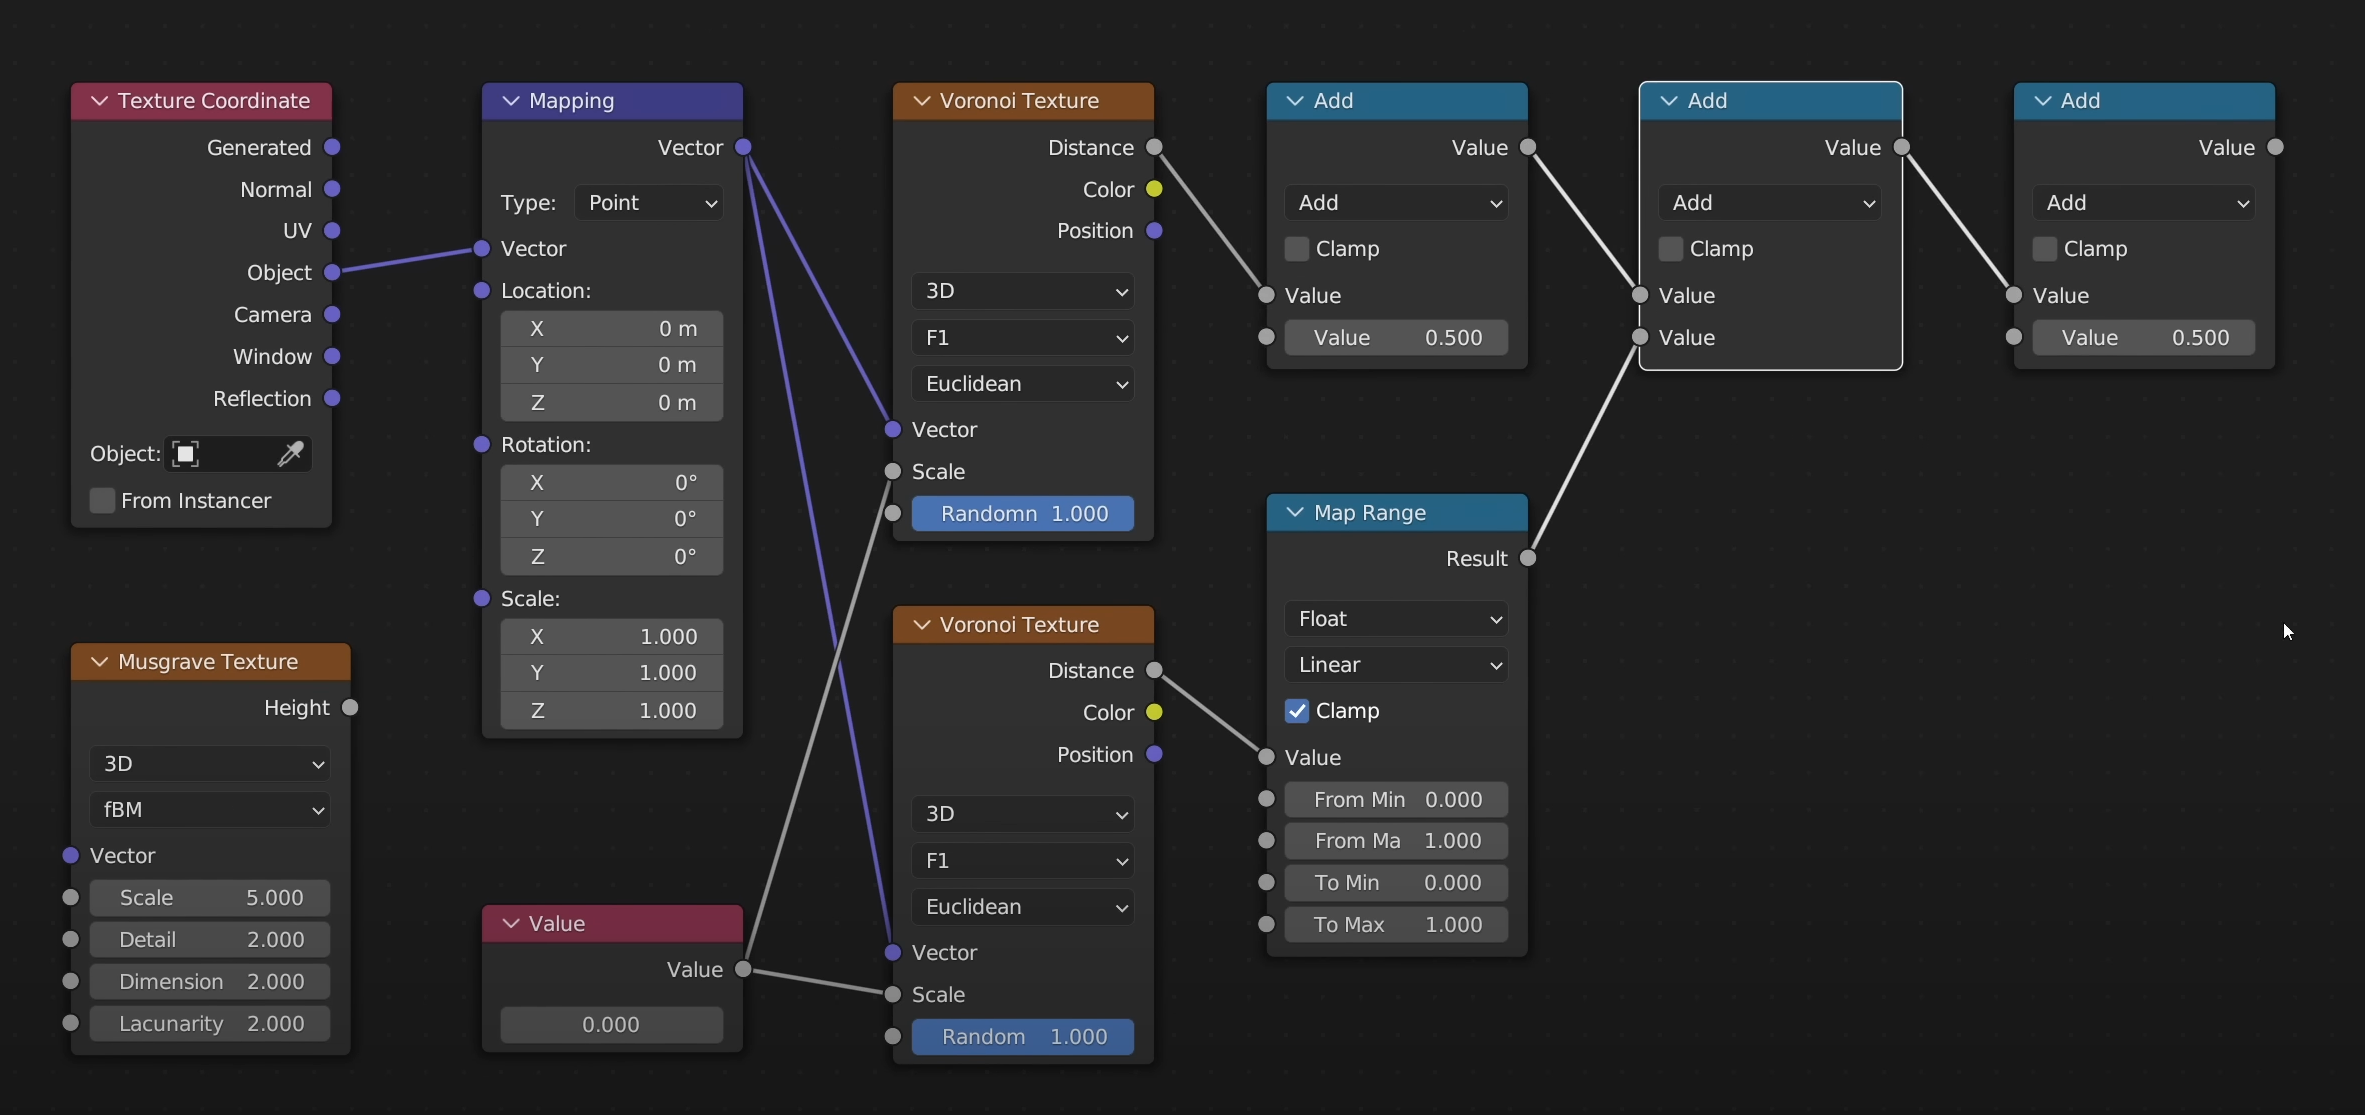The height and width of the screenshot is (1115, 2365).
Task: Click the Object field icon in Texture Coordinate
Action: [186, 454]
